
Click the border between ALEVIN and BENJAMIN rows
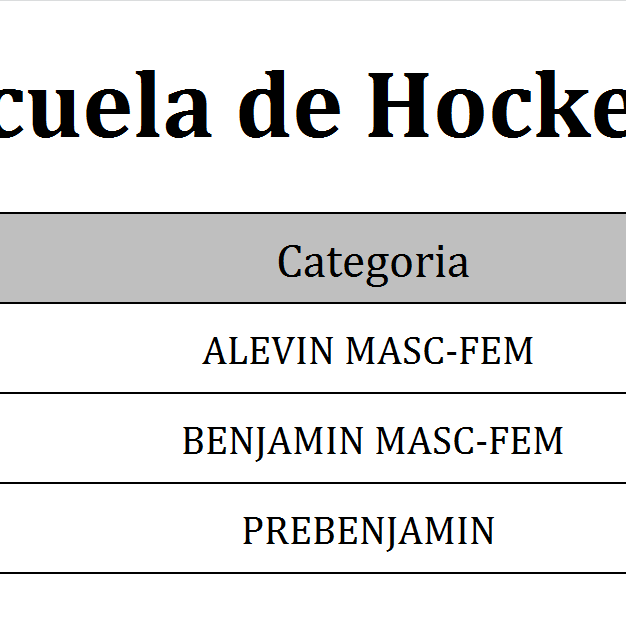click(x=313, y=393)
